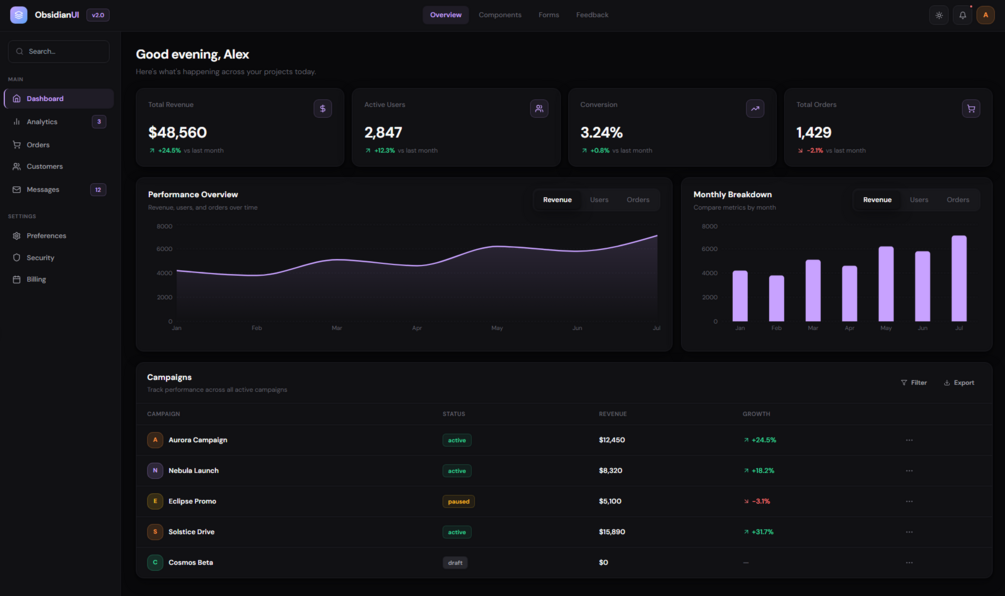Image resolution: width=1005 pixels, height=596 pixels.
Task: Open more options for Eclipse Promo
Action: [909, 501]
